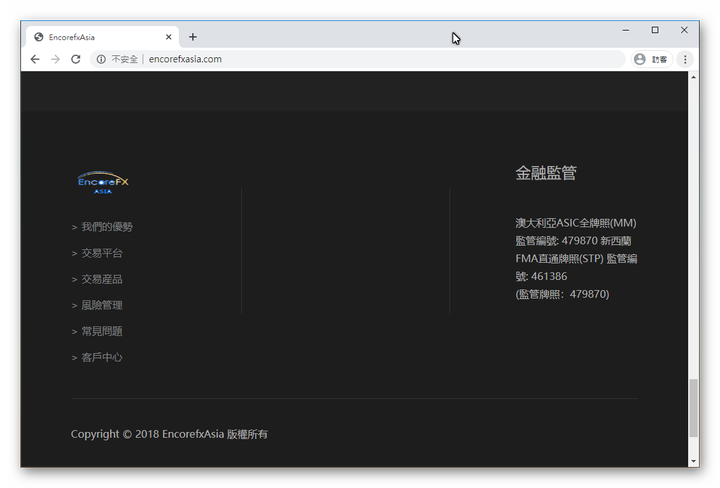Screen dimensions: 720x488
Task: Minimize the Chrome window
Action: [626, 30]
